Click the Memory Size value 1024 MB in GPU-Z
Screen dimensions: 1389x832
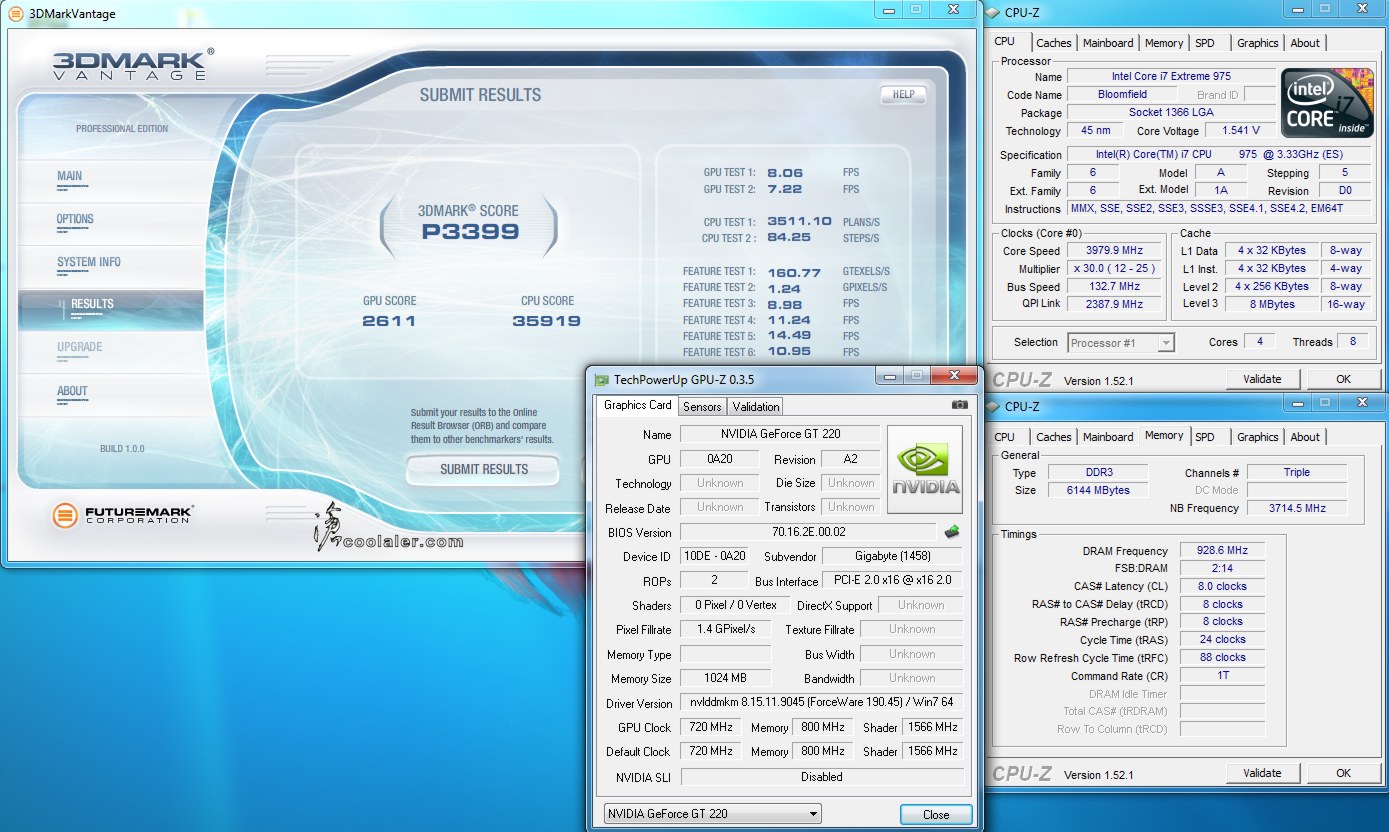(725, 678)
